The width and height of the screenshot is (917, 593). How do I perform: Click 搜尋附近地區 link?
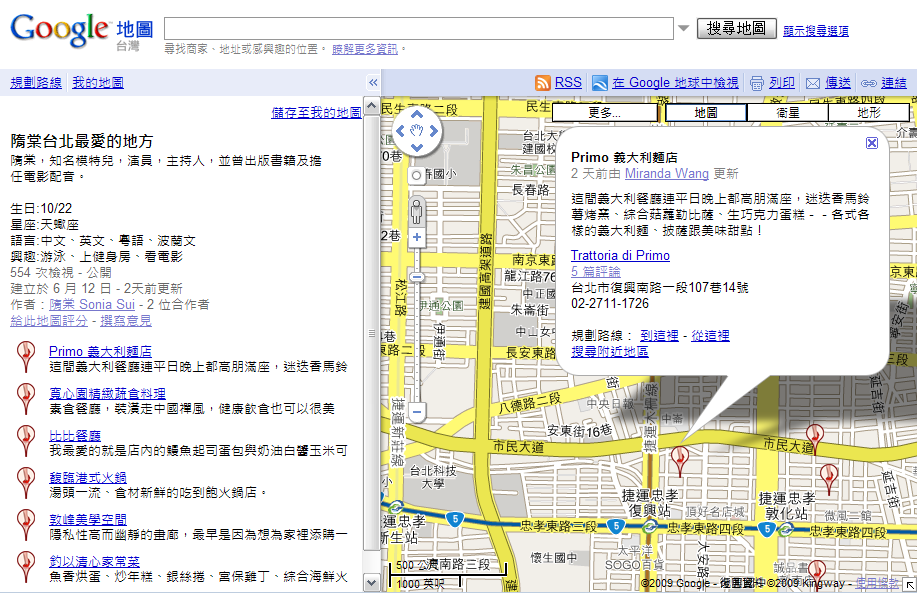(x=610, y=351)
